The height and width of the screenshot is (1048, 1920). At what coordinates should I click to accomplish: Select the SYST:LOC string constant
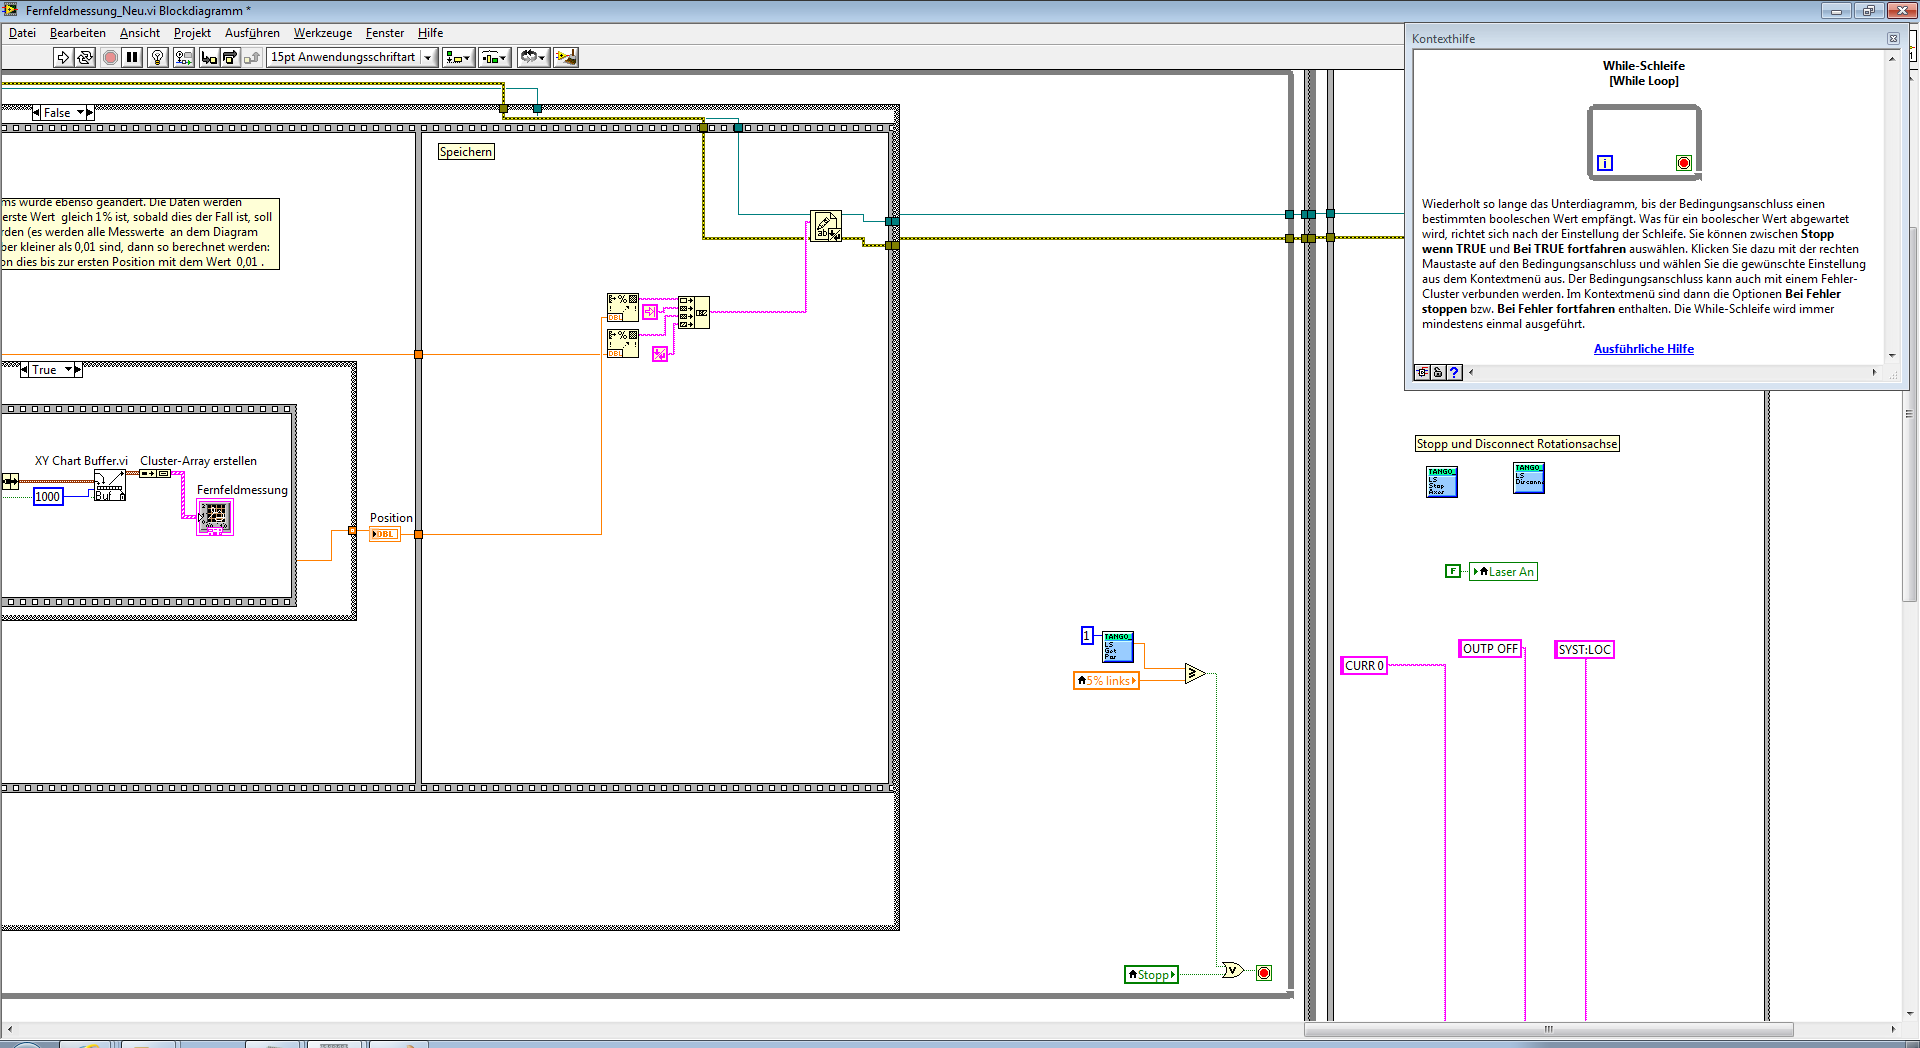click(1585, 650)
